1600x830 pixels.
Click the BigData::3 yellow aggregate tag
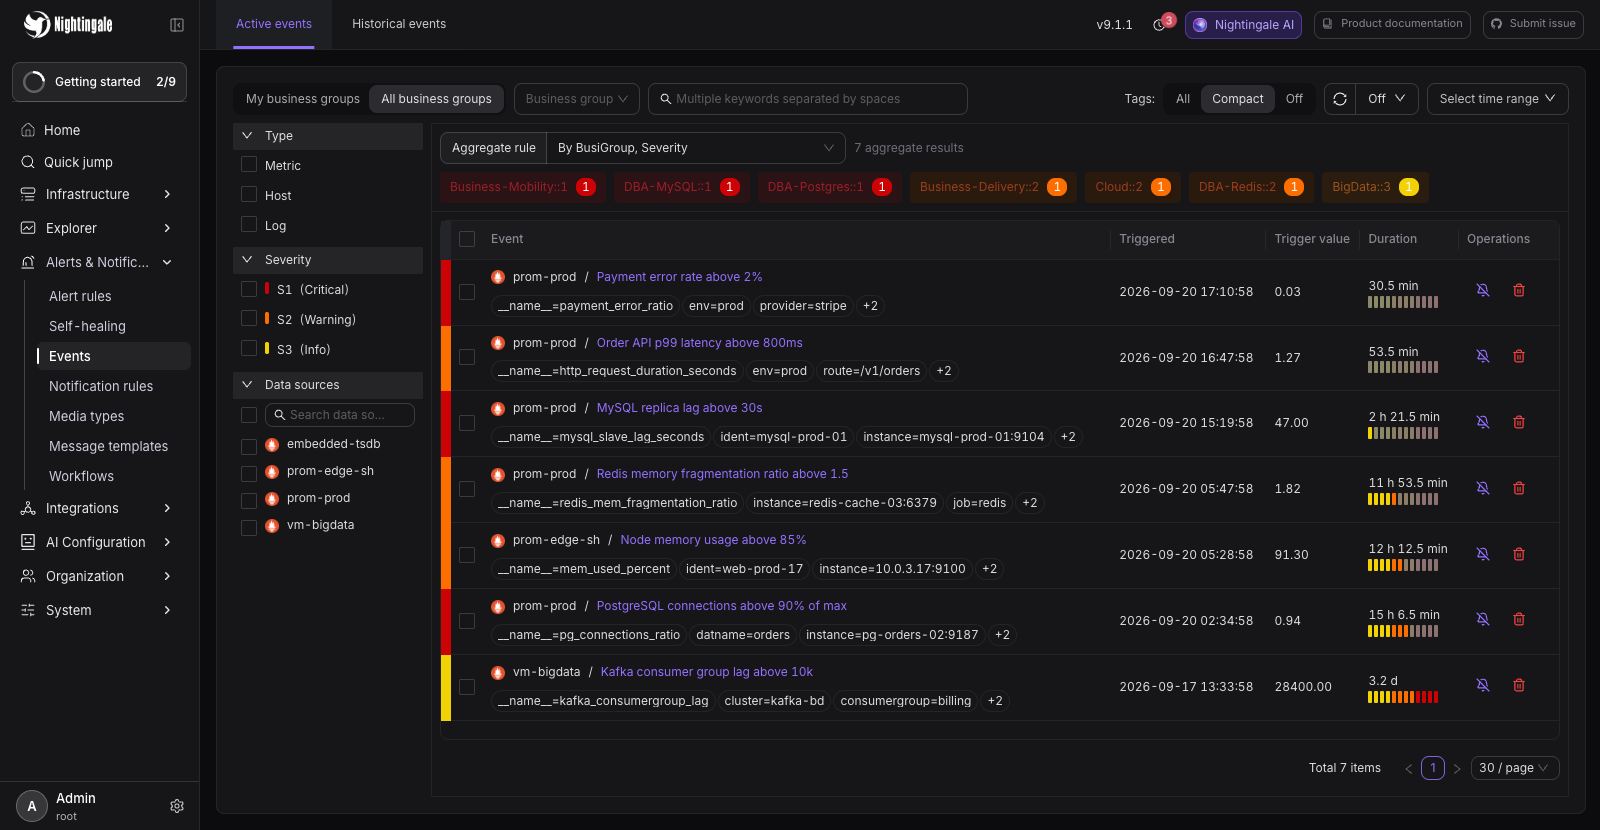tap(1375, 187)
